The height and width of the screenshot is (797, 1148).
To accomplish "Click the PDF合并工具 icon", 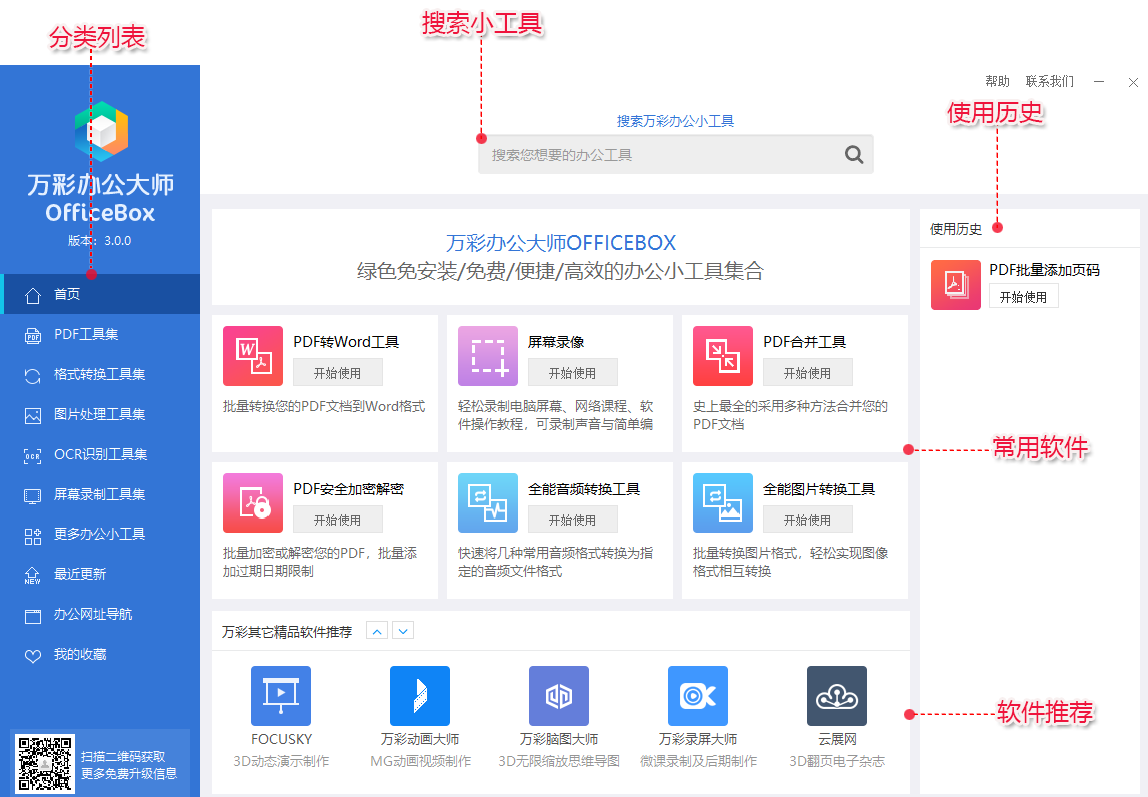I will [723, 356].
